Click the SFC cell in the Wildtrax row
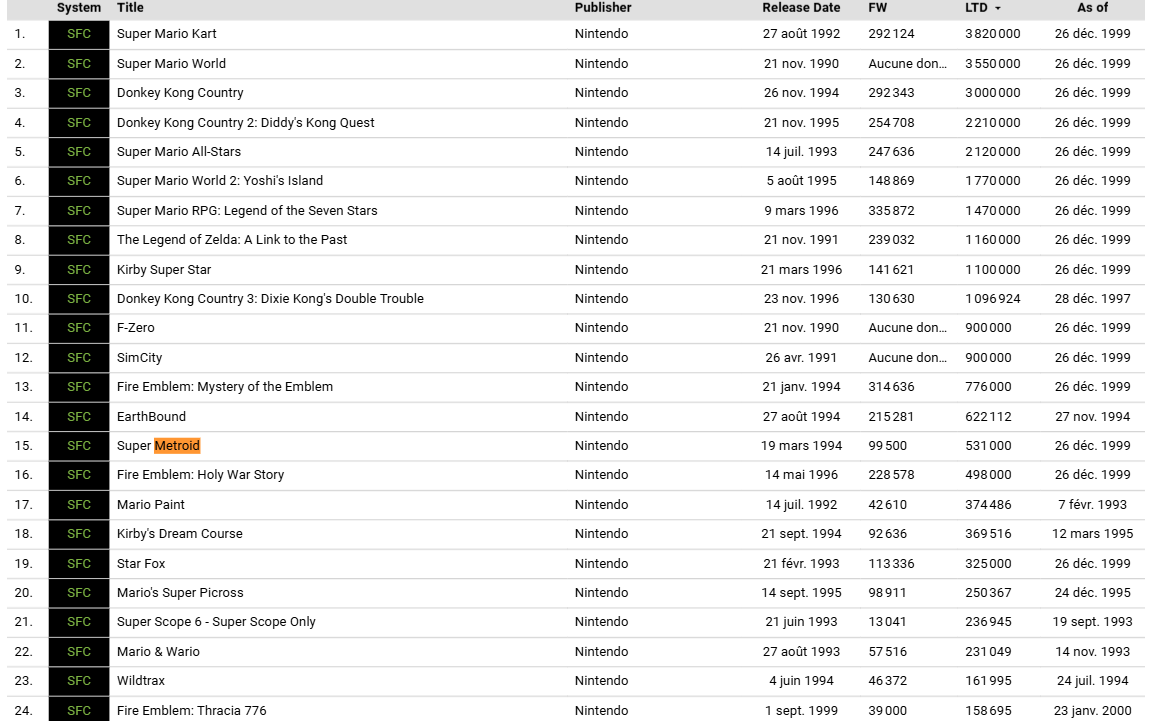1149x721 pixels. coord(79,681)
